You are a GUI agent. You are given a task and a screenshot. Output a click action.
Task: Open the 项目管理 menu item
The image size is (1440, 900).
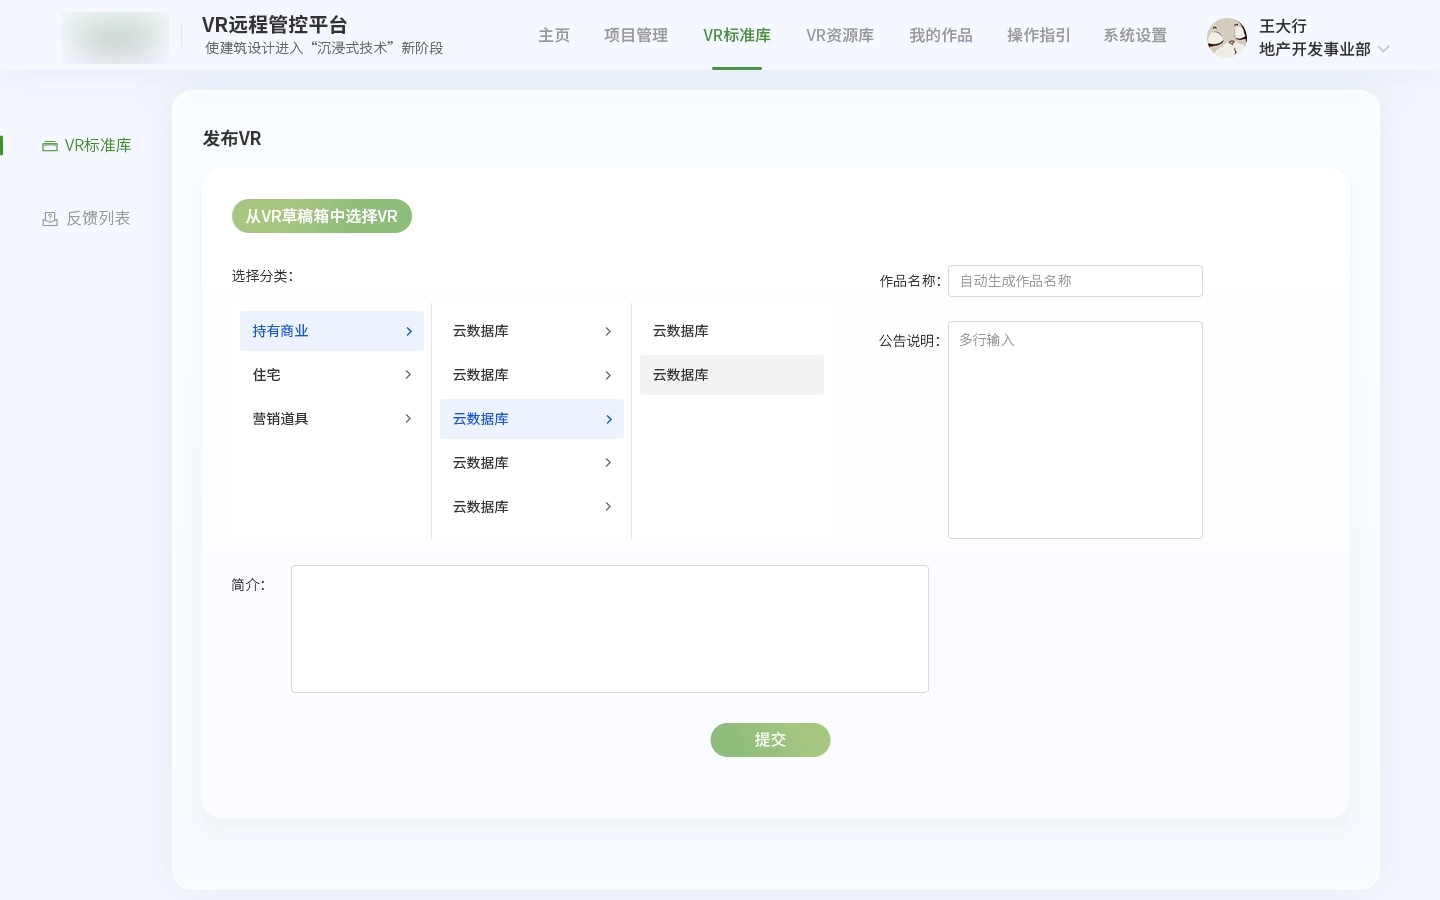pyautogui.click(x=636, y=35)
